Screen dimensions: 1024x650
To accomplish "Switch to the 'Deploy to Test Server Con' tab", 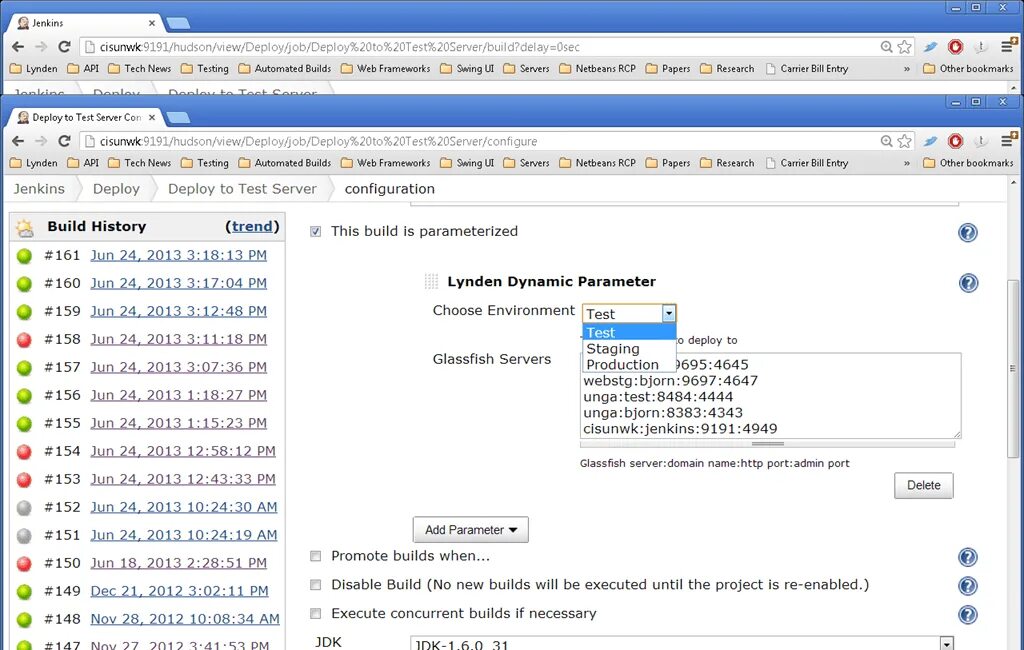I will (x=85, y=118).
